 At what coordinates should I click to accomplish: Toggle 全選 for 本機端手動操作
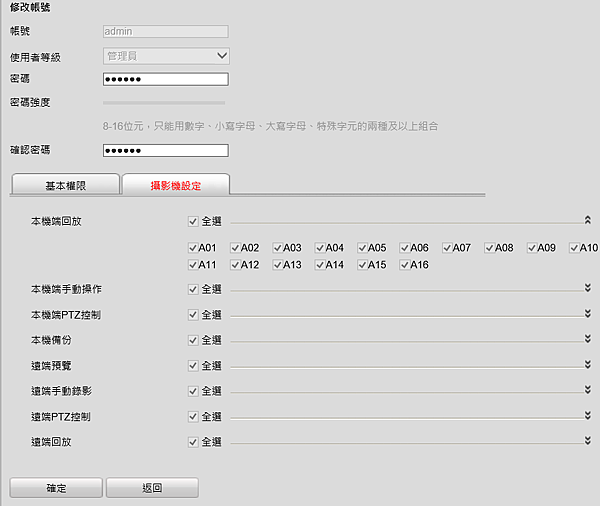pos(193,289)
